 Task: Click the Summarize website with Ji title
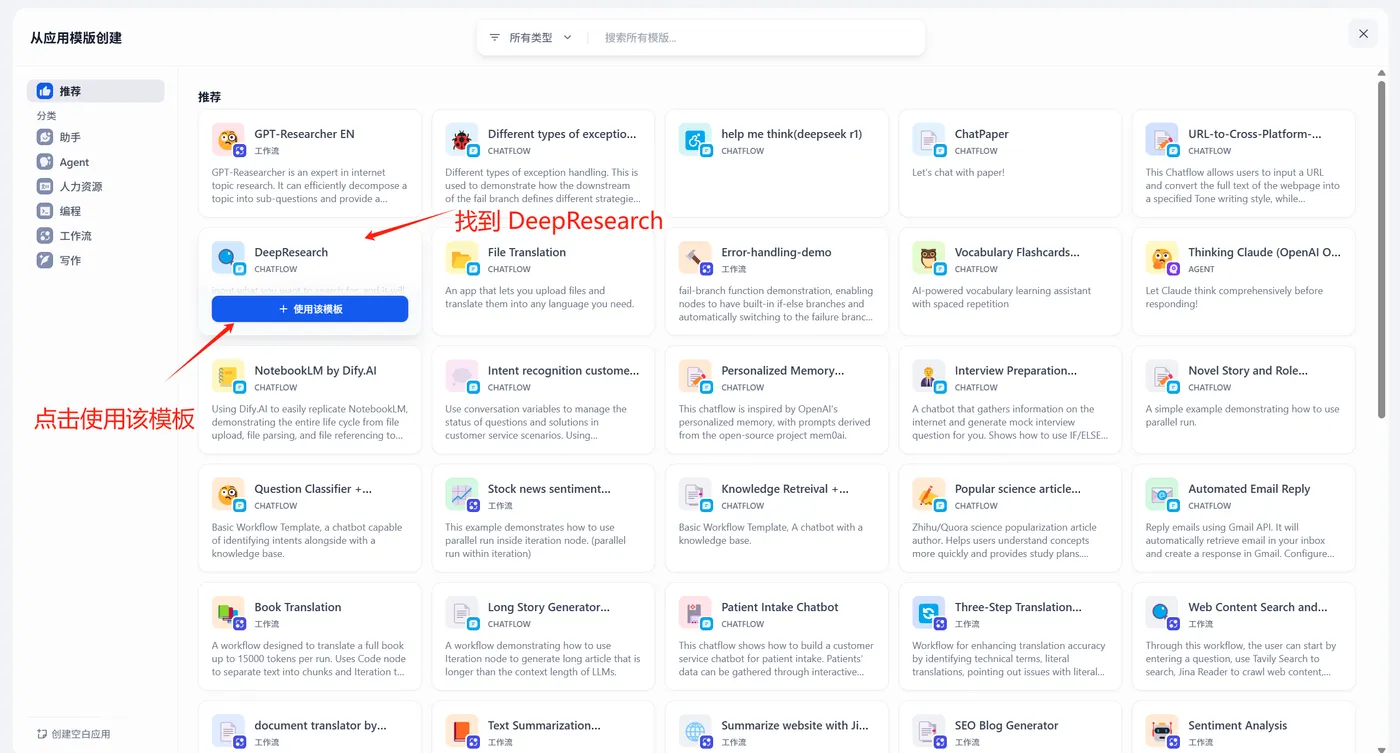coord(795,726)
